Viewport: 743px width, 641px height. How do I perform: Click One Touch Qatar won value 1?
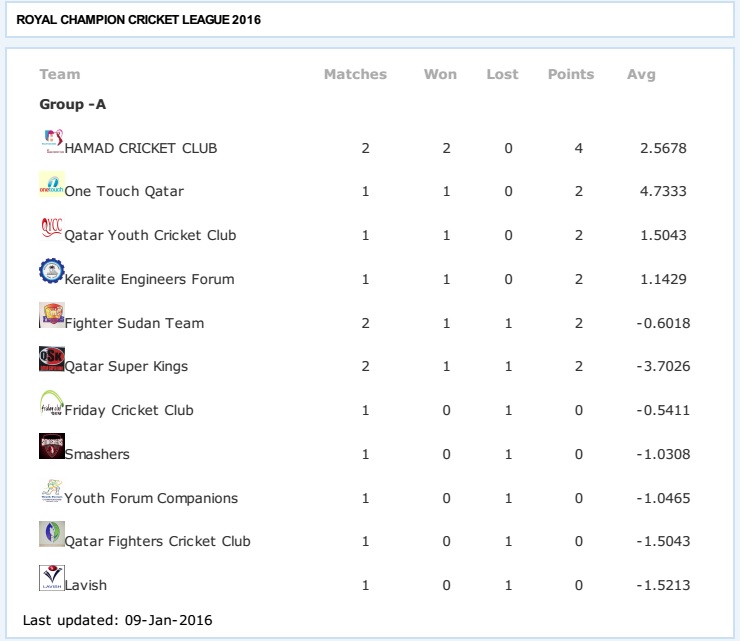446,191
